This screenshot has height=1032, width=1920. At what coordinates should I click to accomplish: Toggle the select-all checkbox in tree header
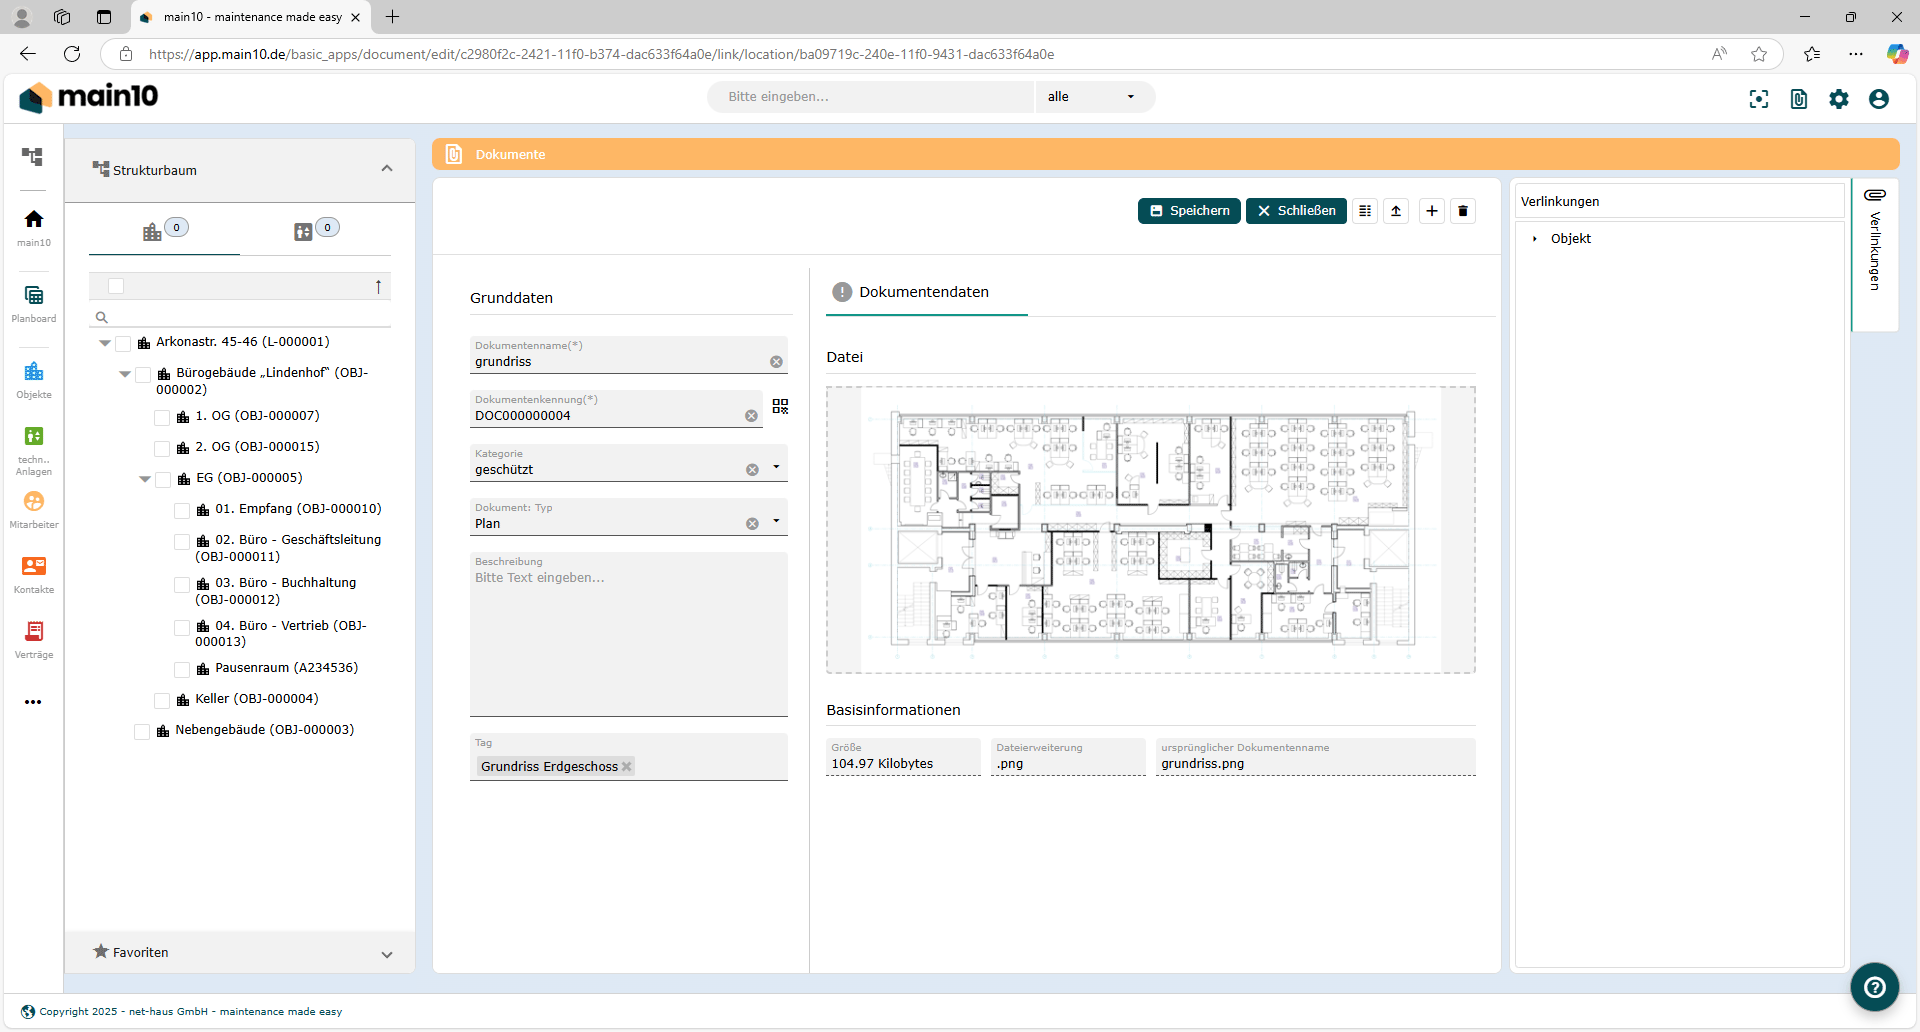point(116,287)
